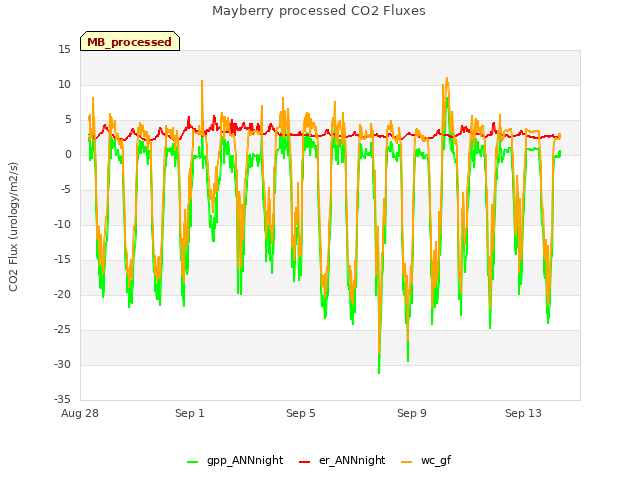Click the -20 y-axis tick label

[x=63, y=294]
